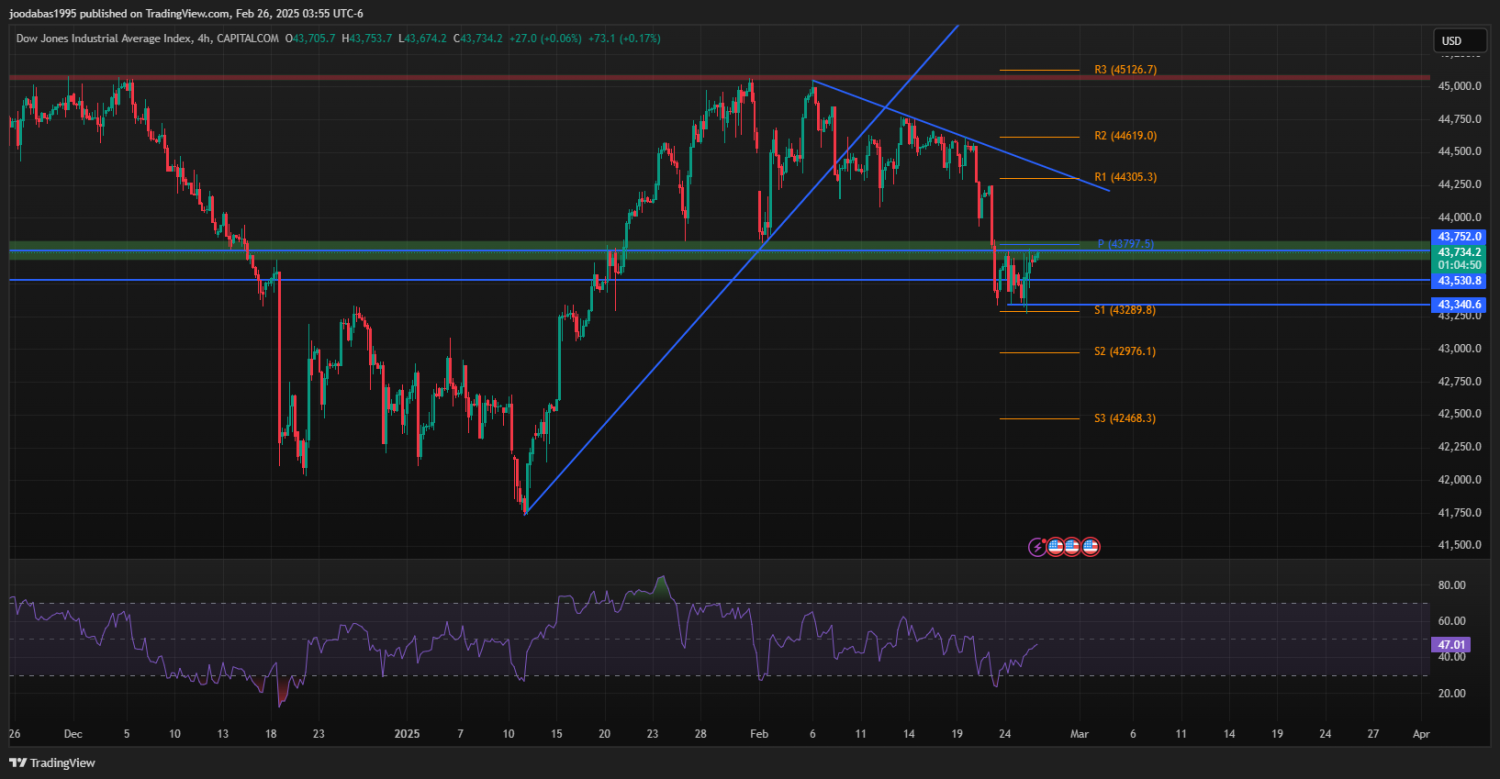Open the USD currency selector
The image size is (1500, 779).
tap(1450, 41)
